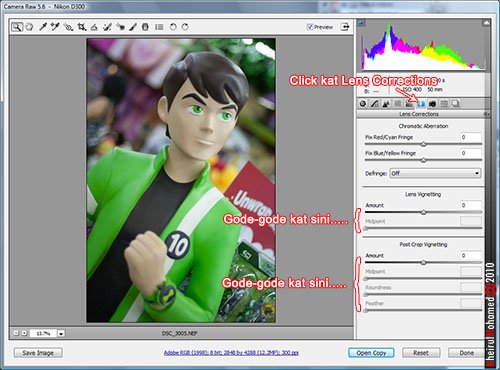The height and width of the screenshot is (370, 500).
Task: Select the Adjustment Brush tool
Action: [133, 27]
